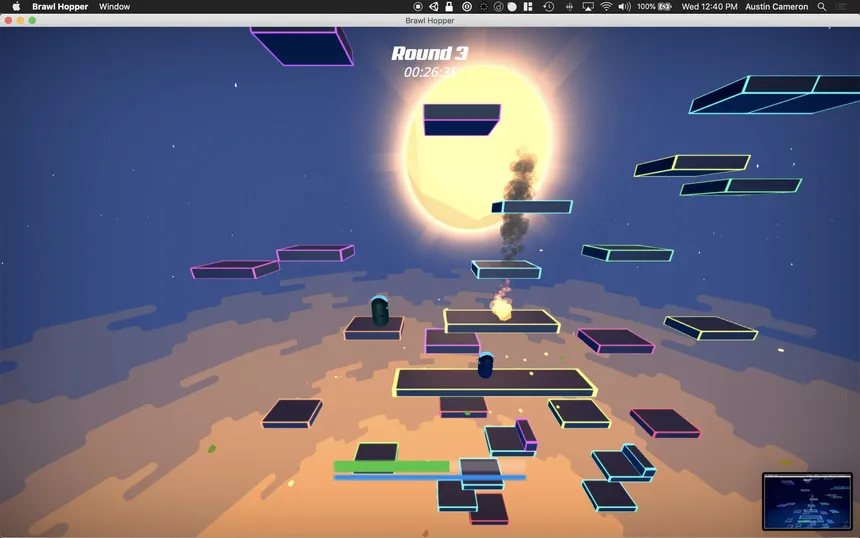Click the minimap thumbnail in corner
This screenshot has height=538, width=860.
(x=807, y=501)
